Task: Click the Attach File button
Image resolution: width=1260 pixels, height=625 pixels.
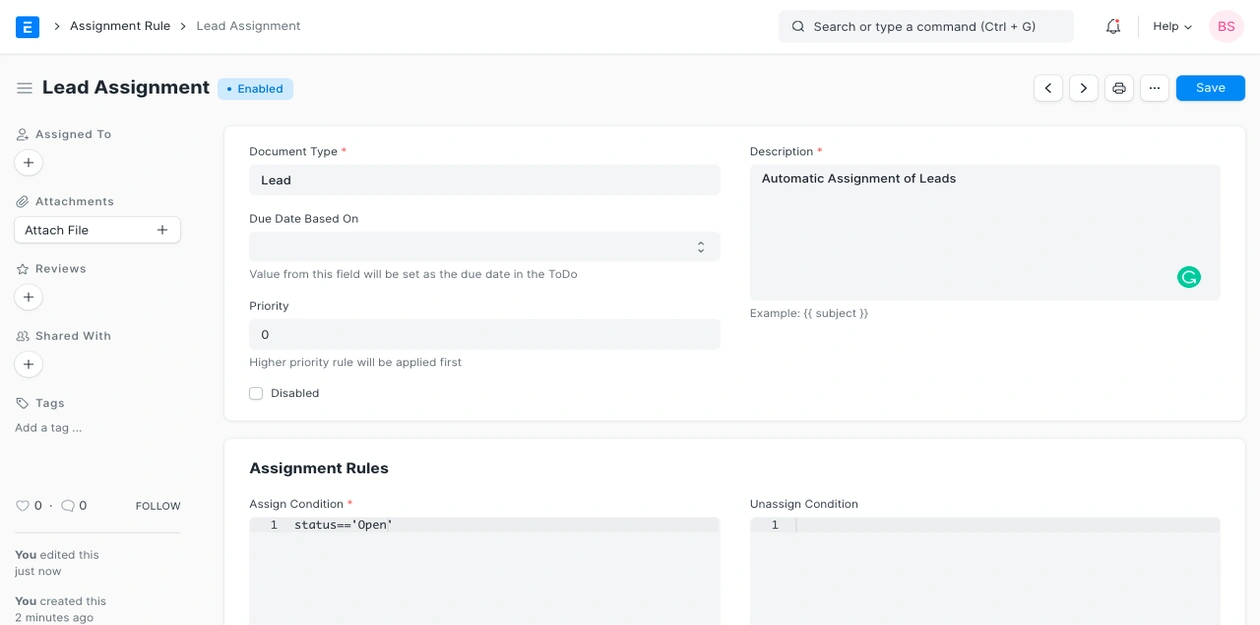Action: (97, 230)
